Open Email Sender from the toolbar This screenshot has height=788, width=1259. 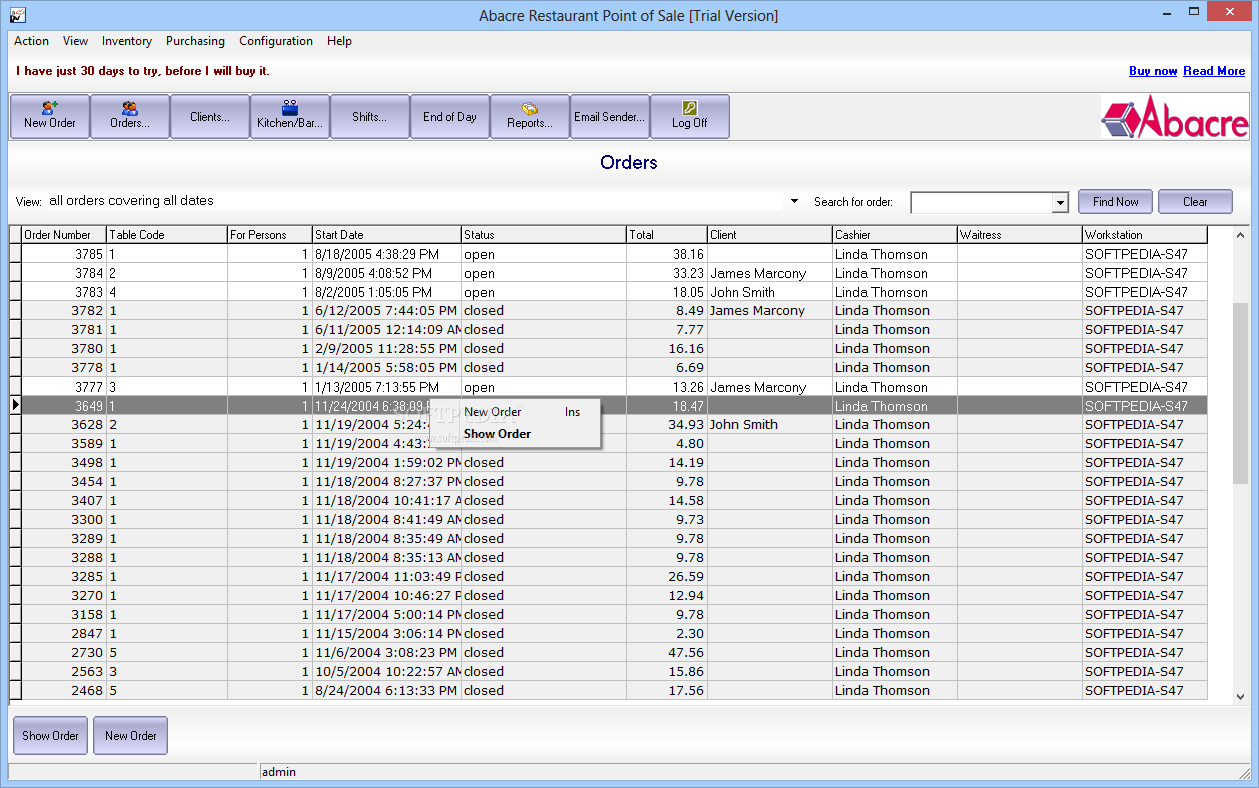pos(610,116)
